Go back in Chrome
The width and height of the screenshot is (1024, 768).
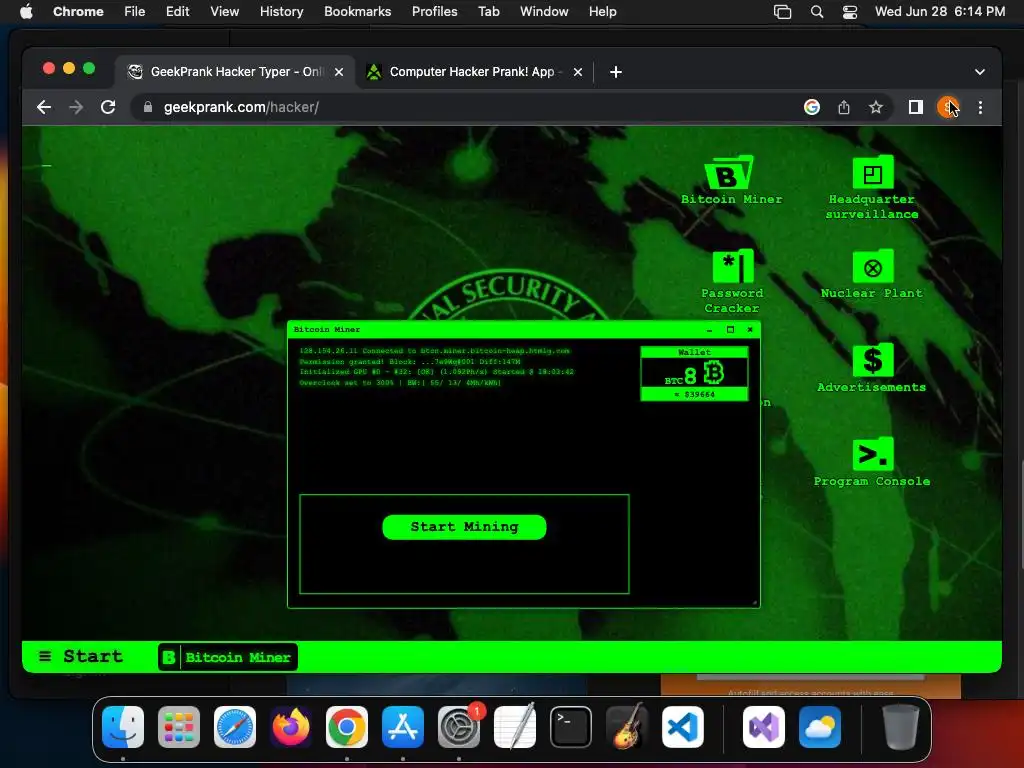click(44, 107)
